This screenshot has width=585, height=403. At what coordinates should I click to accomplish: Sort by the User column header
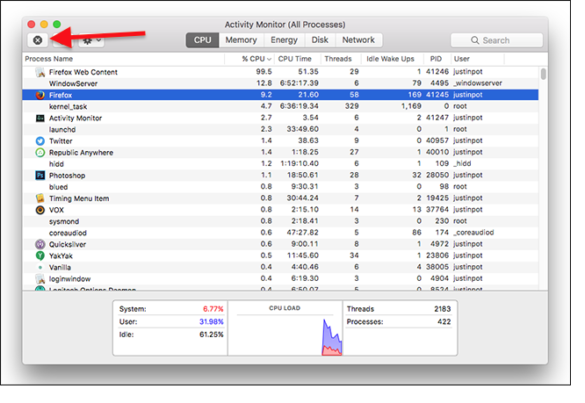click(x=478, y=59)
